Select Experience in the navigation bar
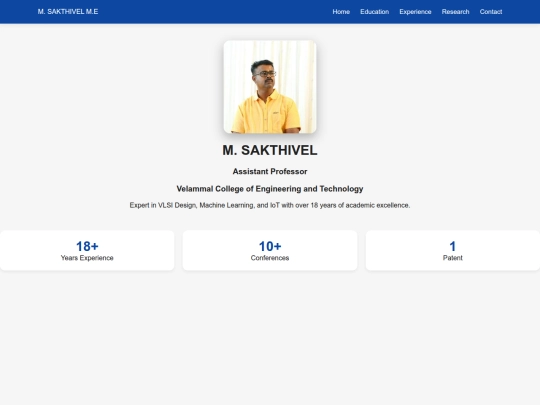The width and height of the screenshot is (540, 405). tap(415, 12)
